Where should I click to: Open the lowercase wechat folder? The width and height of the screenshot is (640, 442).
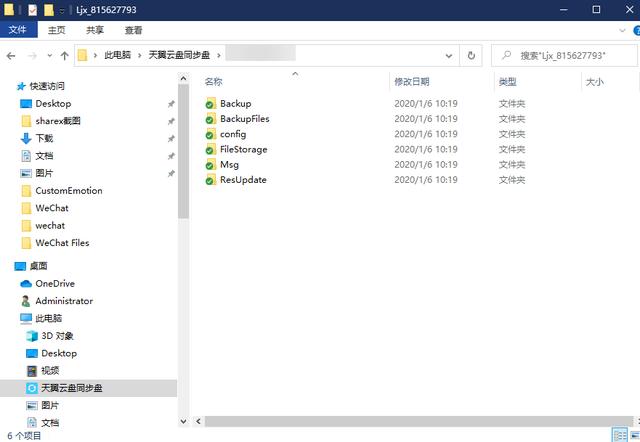click(x=50, y=225)
